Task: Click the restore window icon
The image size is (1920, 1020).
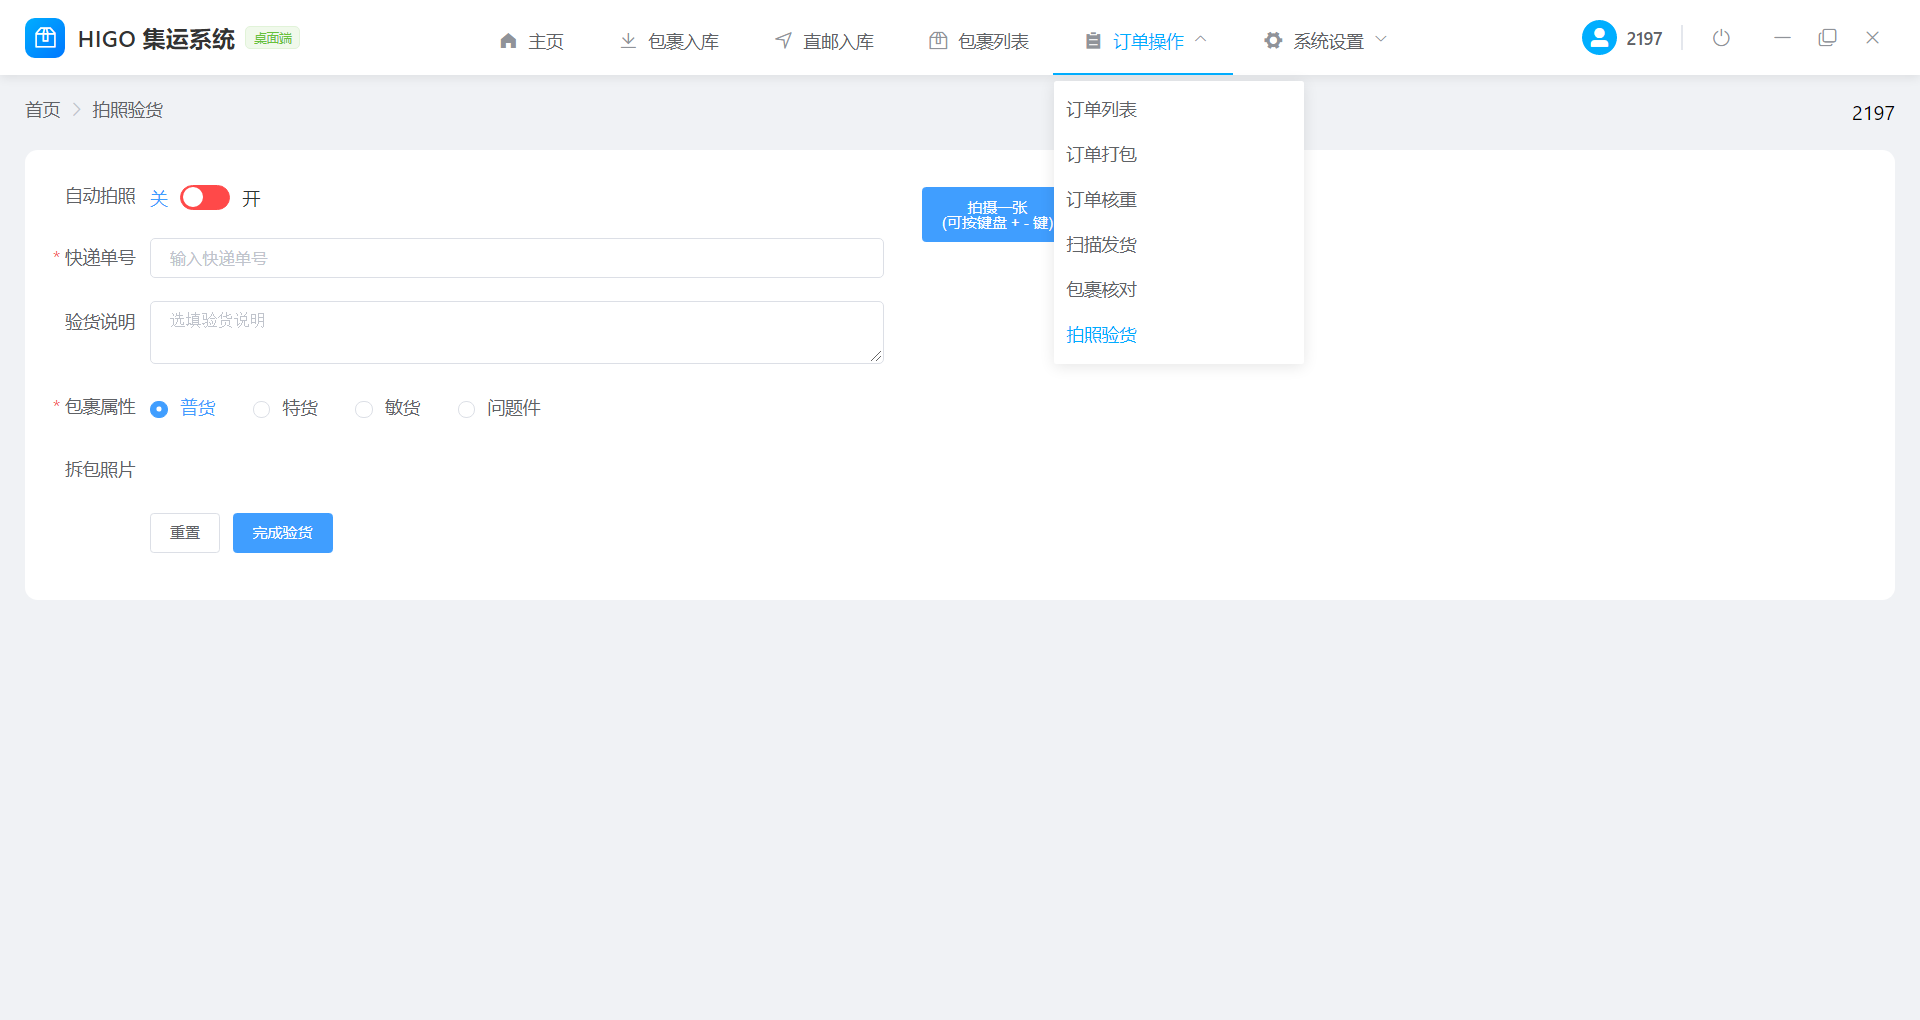Action: click(1827, 38)
